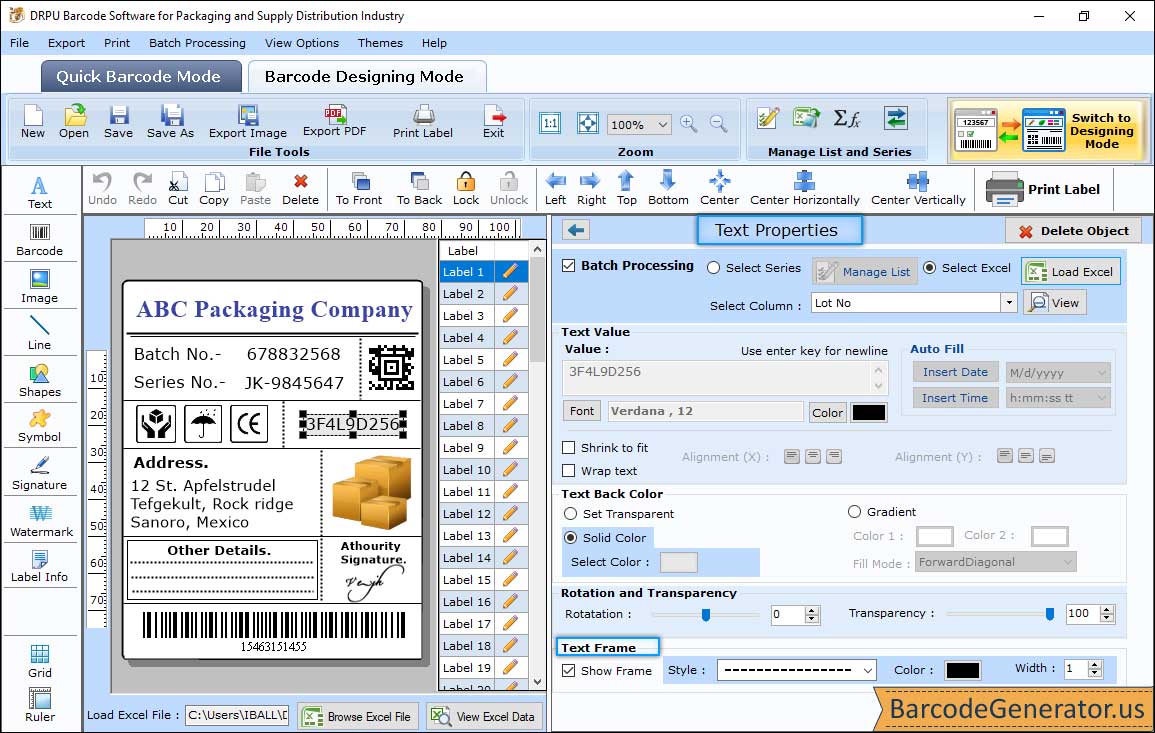Click fit-to-window zoom icon
1155x733 pixels.
pyautogui.click(x=588, y=123)
